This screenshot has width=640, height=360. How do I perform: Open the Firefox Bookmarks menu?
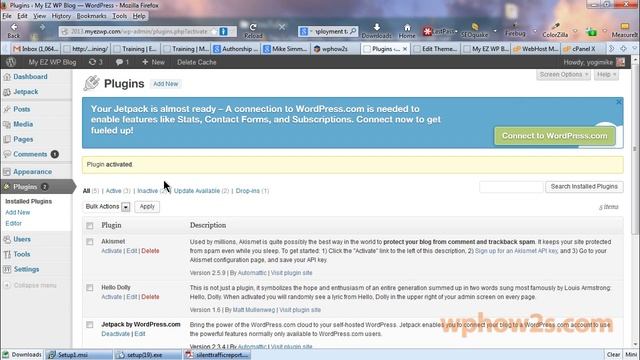coord(91,16)
